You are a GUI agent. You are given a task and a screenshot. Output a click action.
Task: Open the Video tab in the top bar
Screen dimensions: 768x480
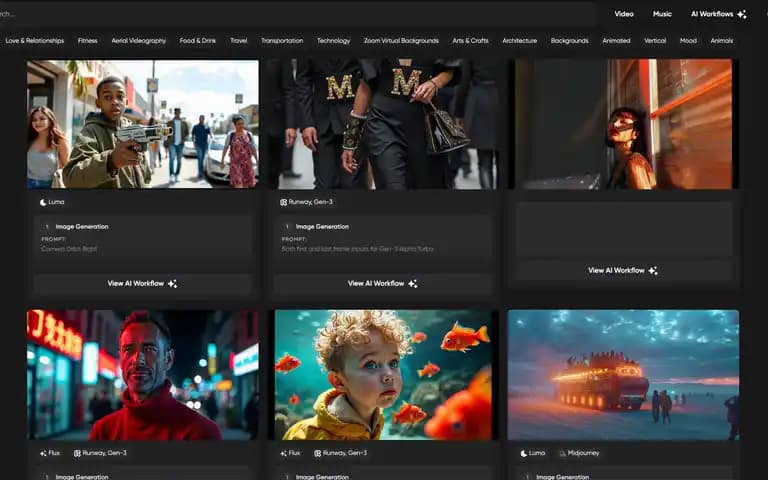pyautogui.click(x=624, y=14)
